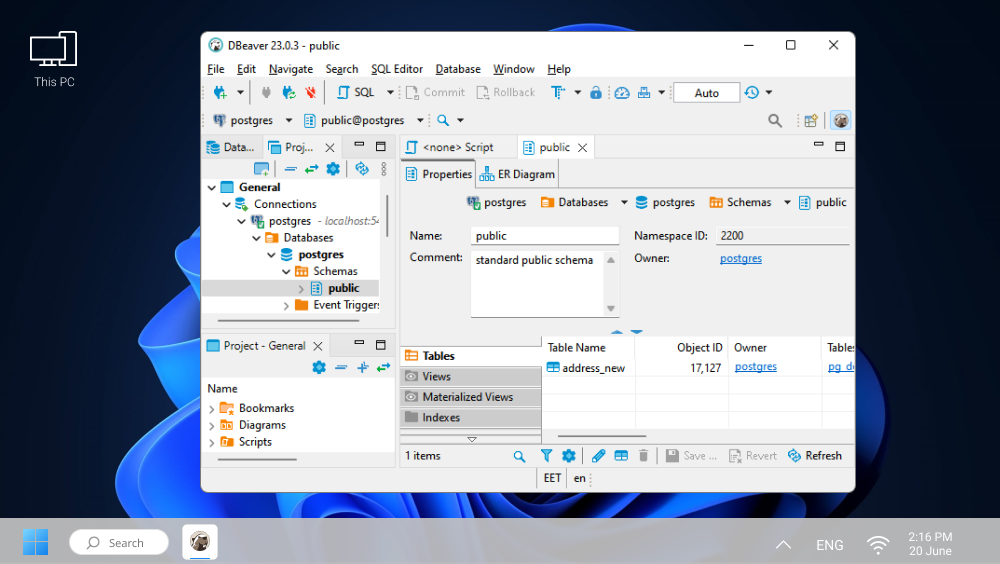Click the Project - General settings gear icon
Viewport: 1000px width, 564px height.
point(319,367)
